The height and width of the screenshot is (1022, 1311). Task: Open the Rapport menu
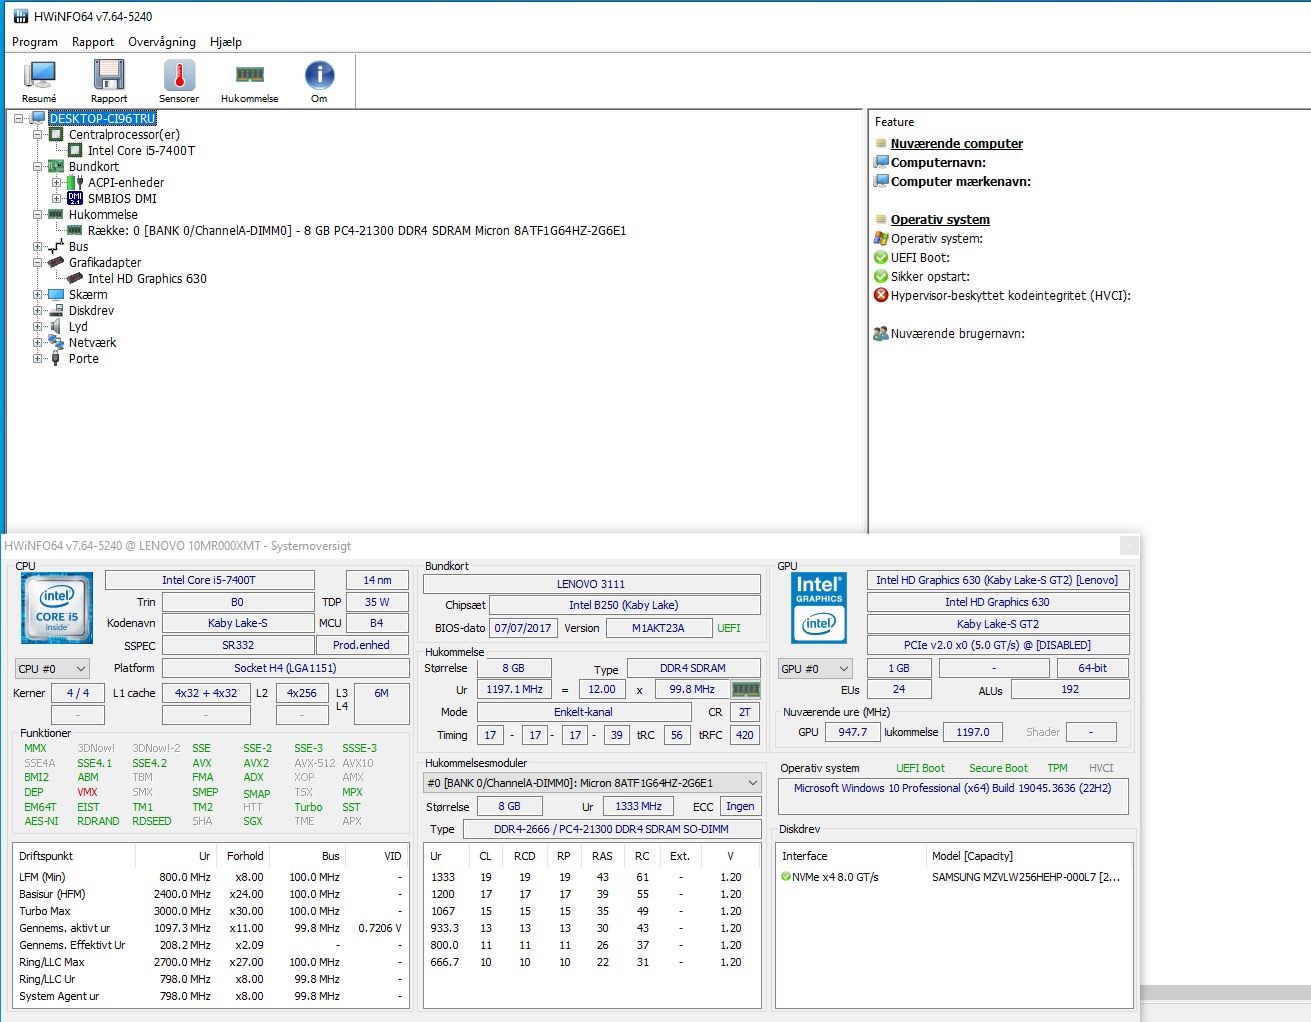(x=93, y=42)
